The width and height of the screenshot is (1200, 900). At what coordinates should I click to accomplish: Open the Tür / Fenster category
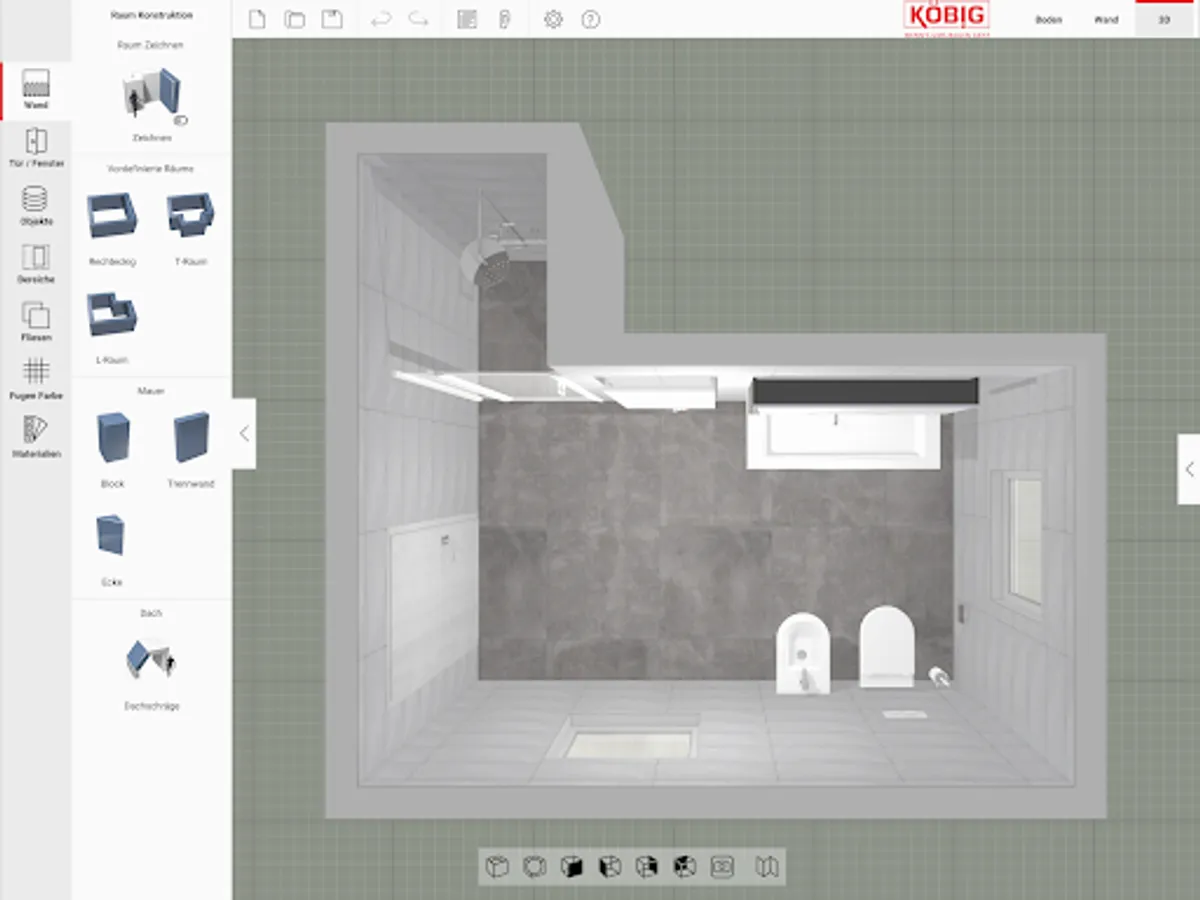36,147
